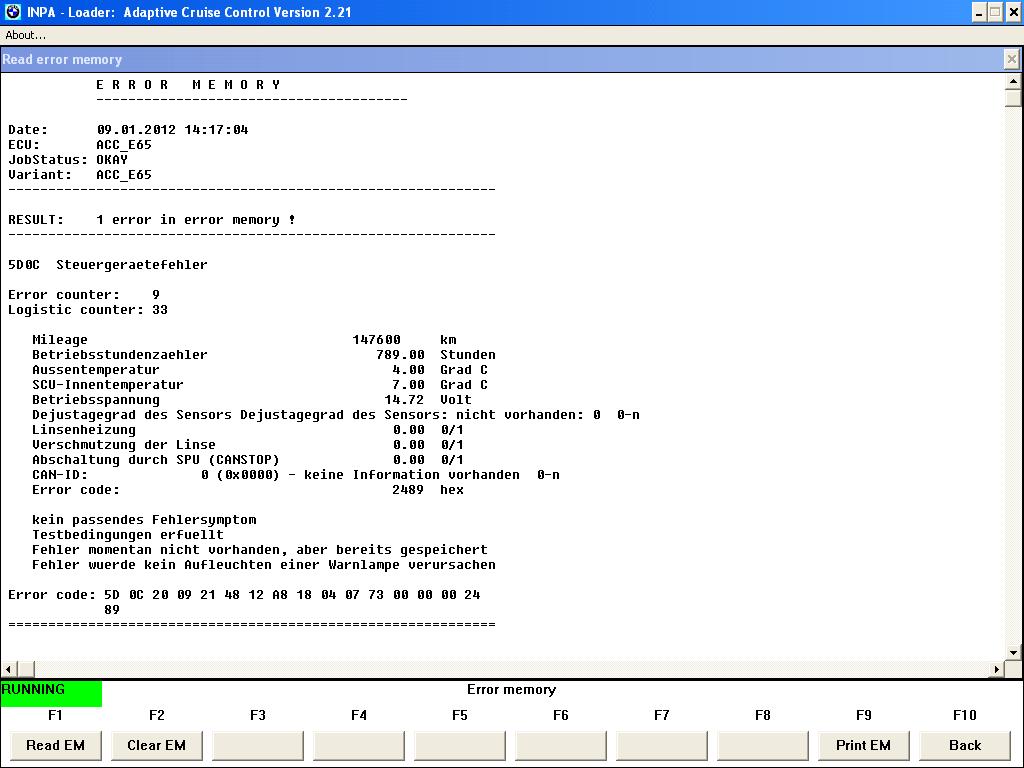The width and height of the screenshot is (1024, 768).
Task: Click the 'Fehler momentan nicht vorhanden' line
Action: click(260, 550)
